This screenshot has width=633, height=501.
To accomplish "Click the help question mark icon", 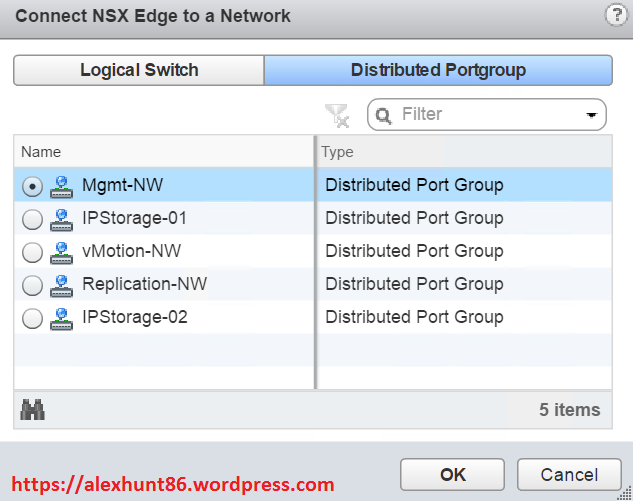I will tap(617, 15).
